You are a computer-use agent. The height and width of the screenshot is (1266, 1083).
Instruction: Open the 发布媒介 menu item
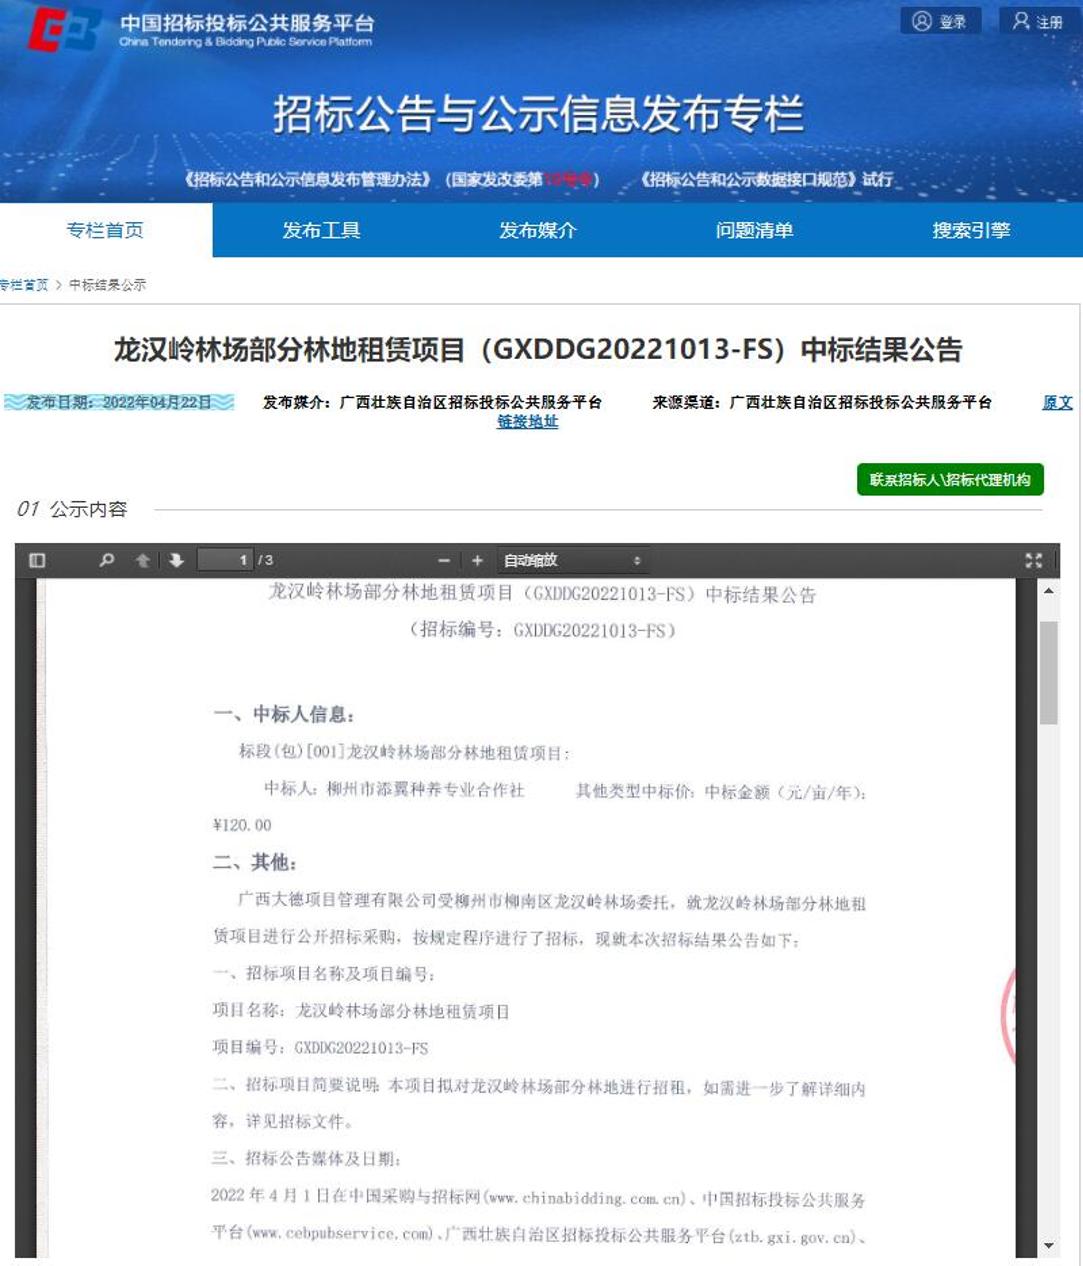(538, 230)
